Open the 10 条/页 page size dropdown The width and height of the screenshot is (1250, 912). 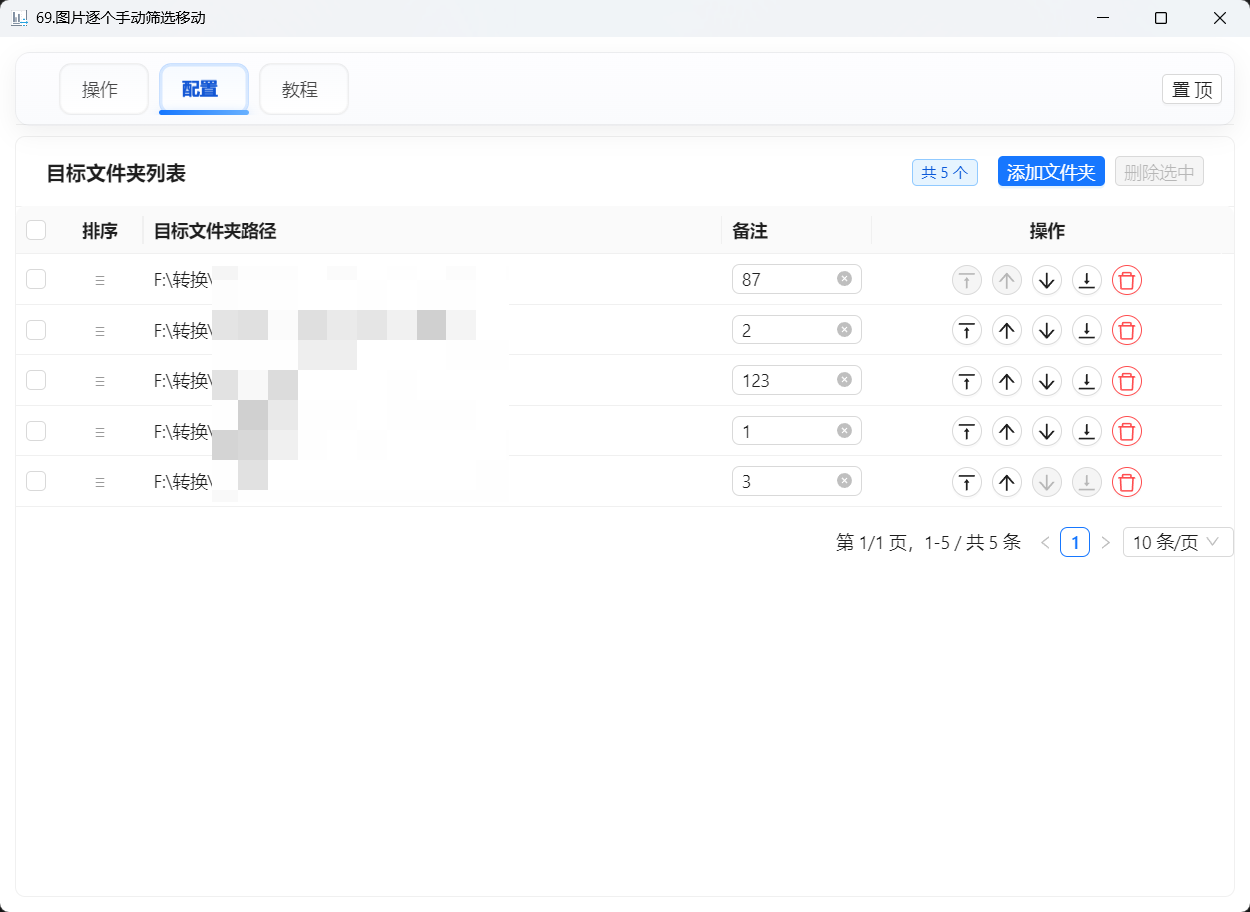point(1177,542)
